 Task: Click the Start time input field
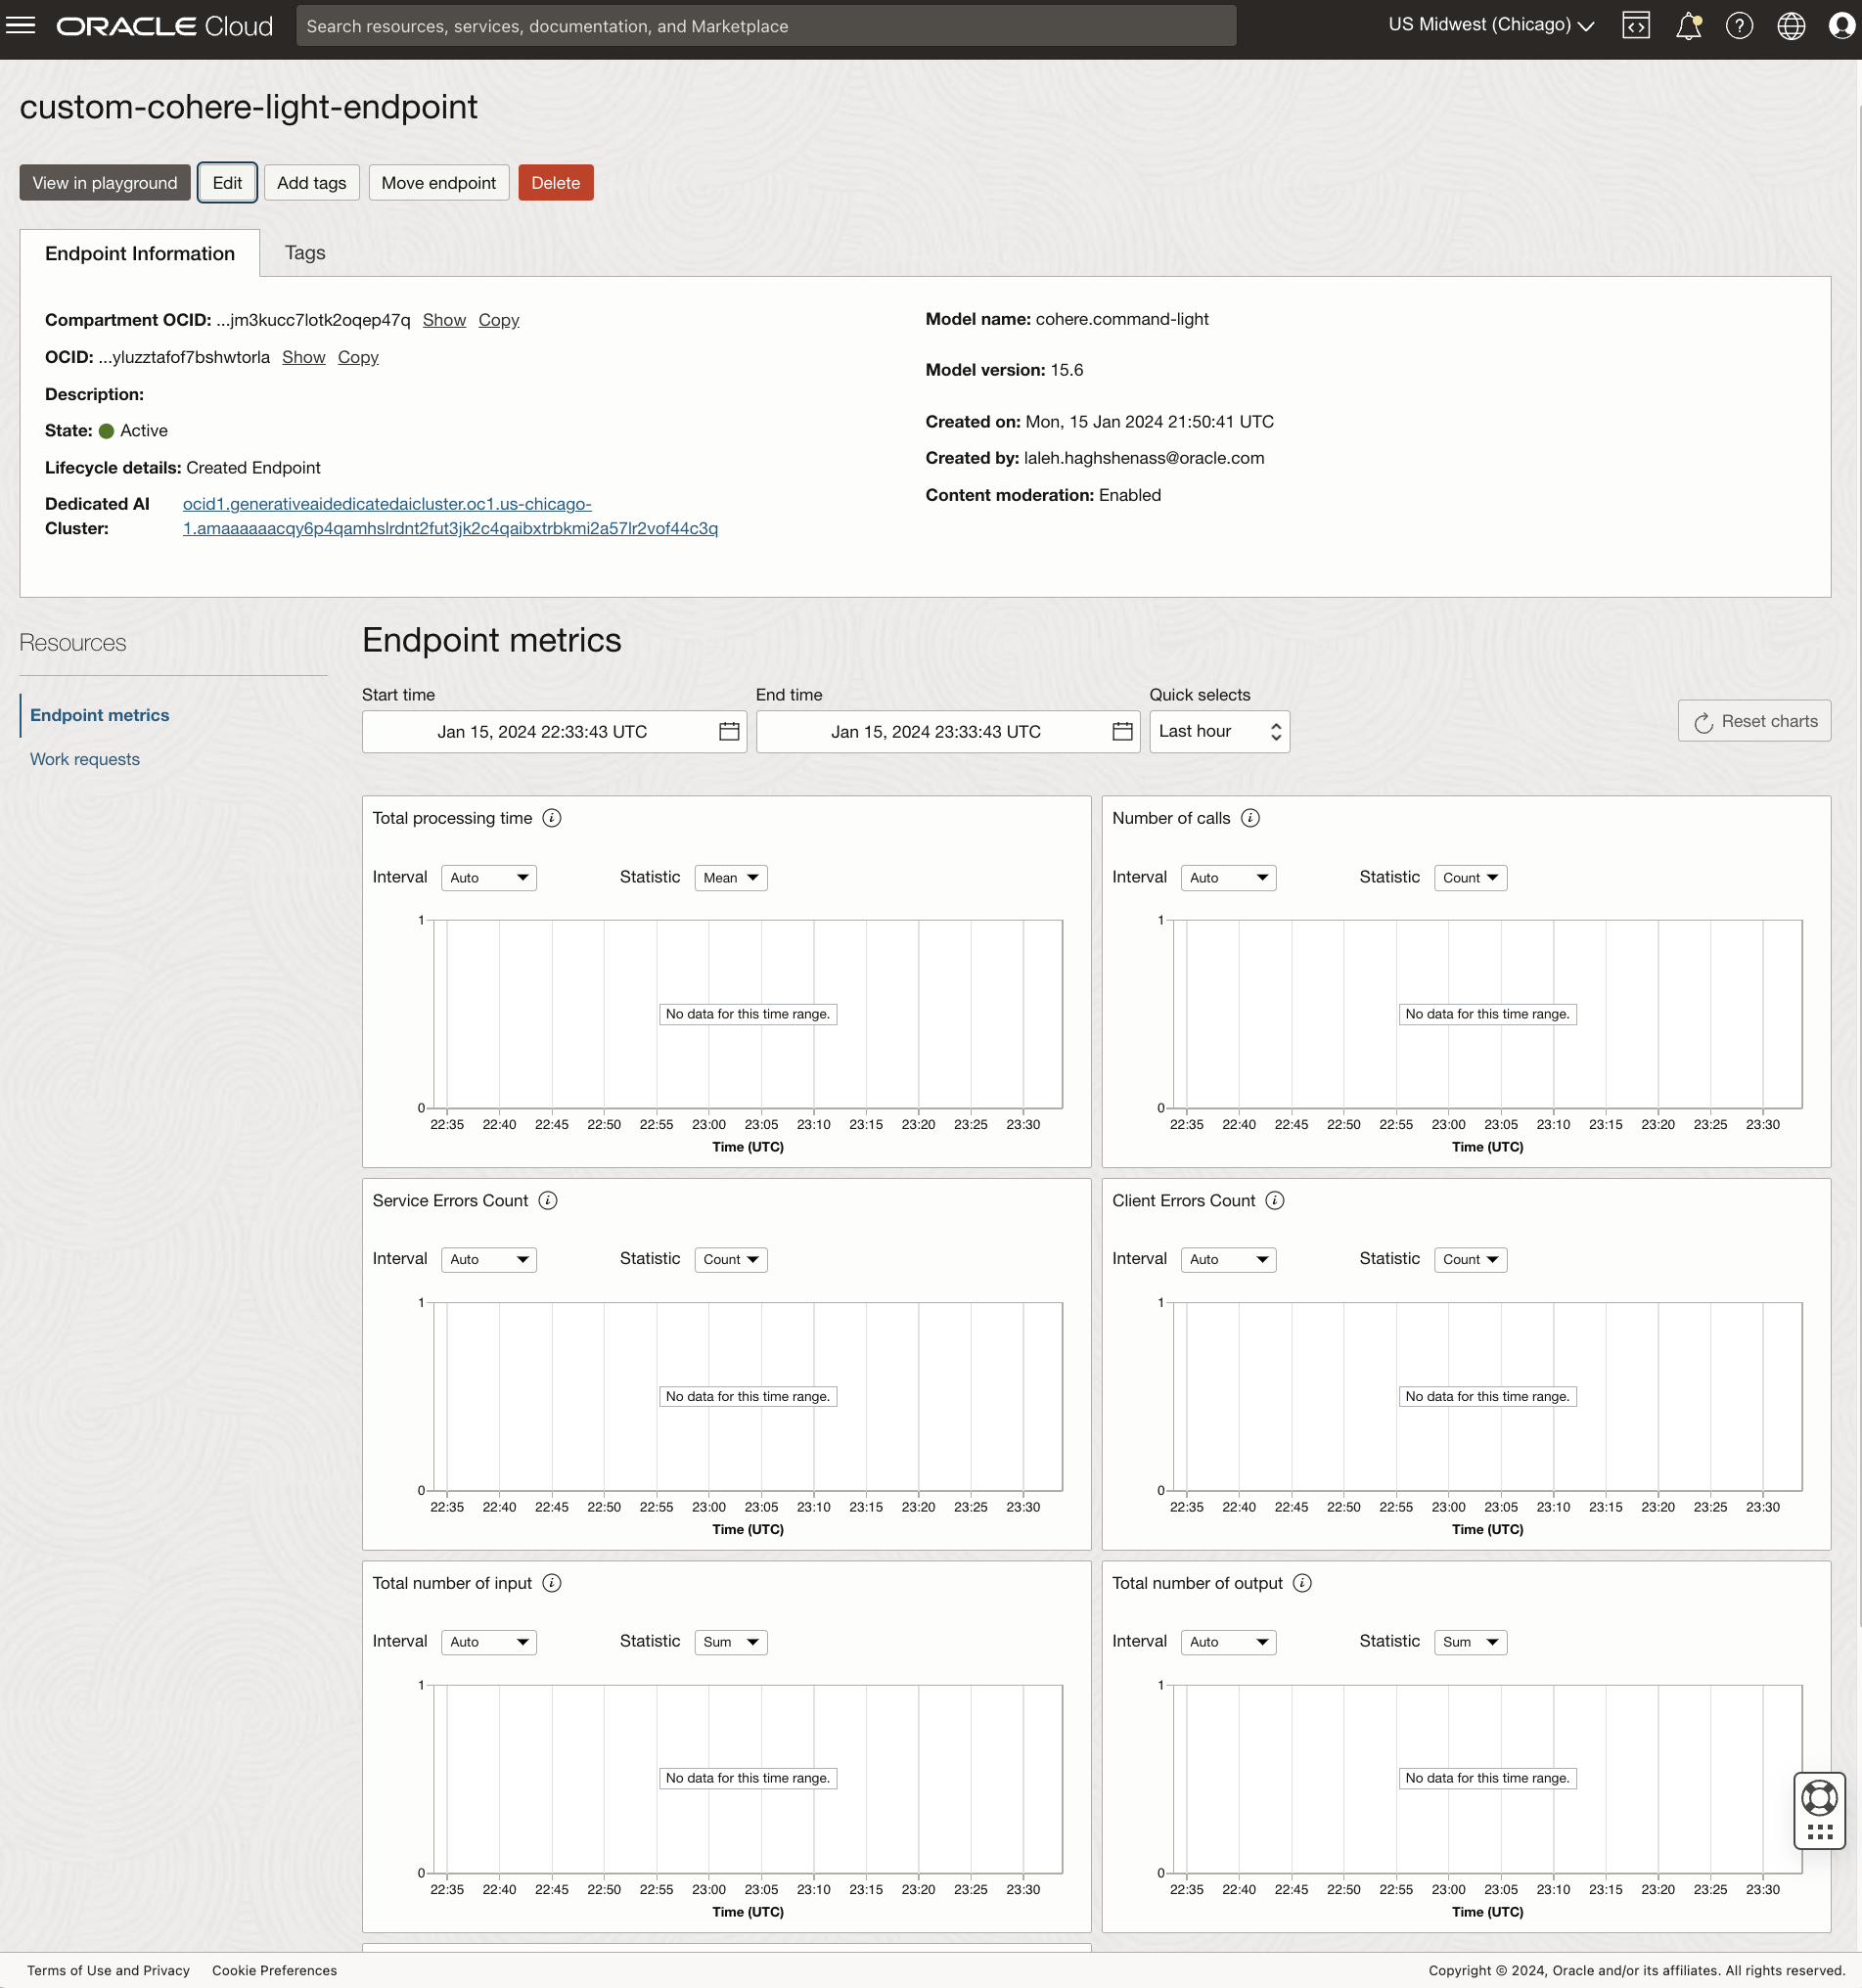pos(554,731)
